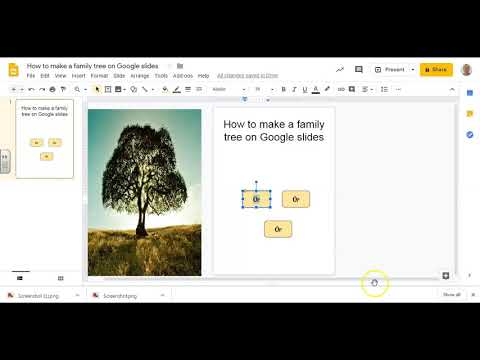Open the comment history

pyautogui.click(x=359, y=70)
